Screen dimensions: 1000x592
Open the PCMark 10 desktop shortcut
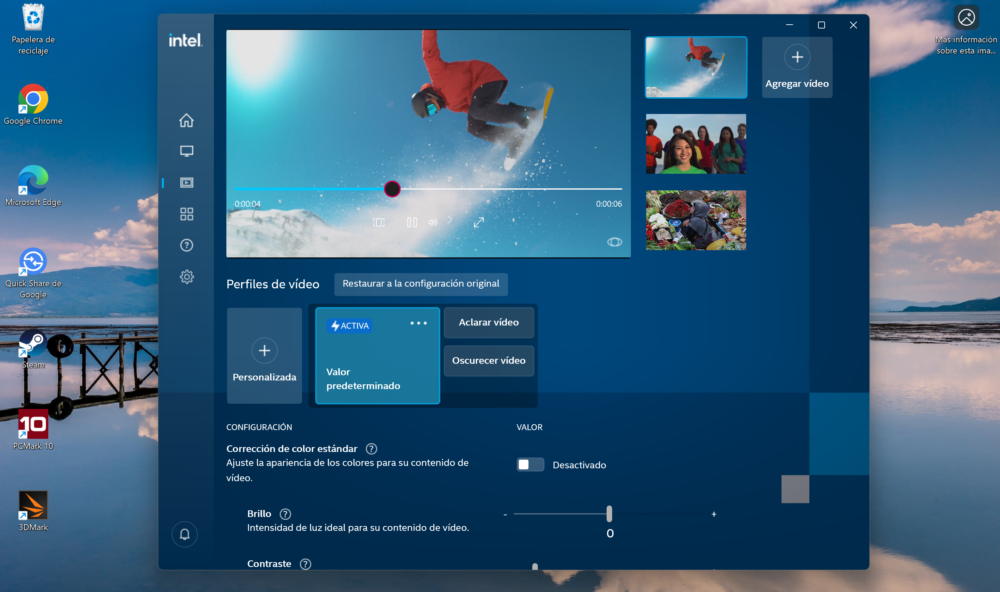click(x=33, y=430)
